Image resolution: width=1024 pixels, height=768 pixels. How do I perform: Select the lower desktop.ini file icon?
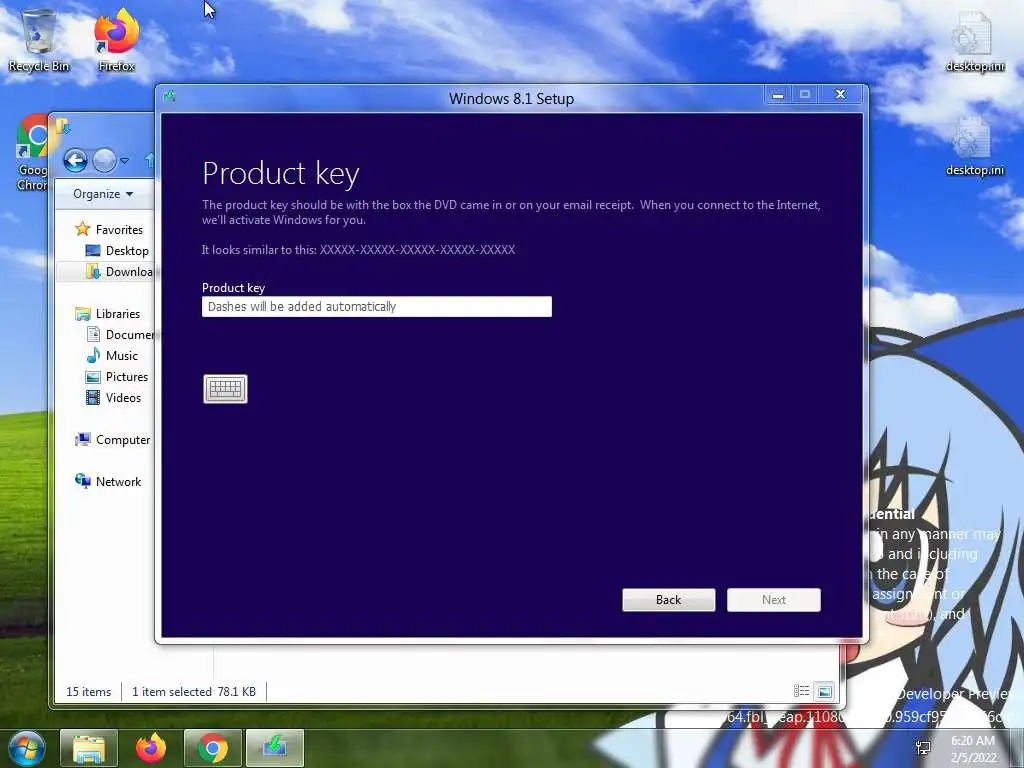pos(974,146)
